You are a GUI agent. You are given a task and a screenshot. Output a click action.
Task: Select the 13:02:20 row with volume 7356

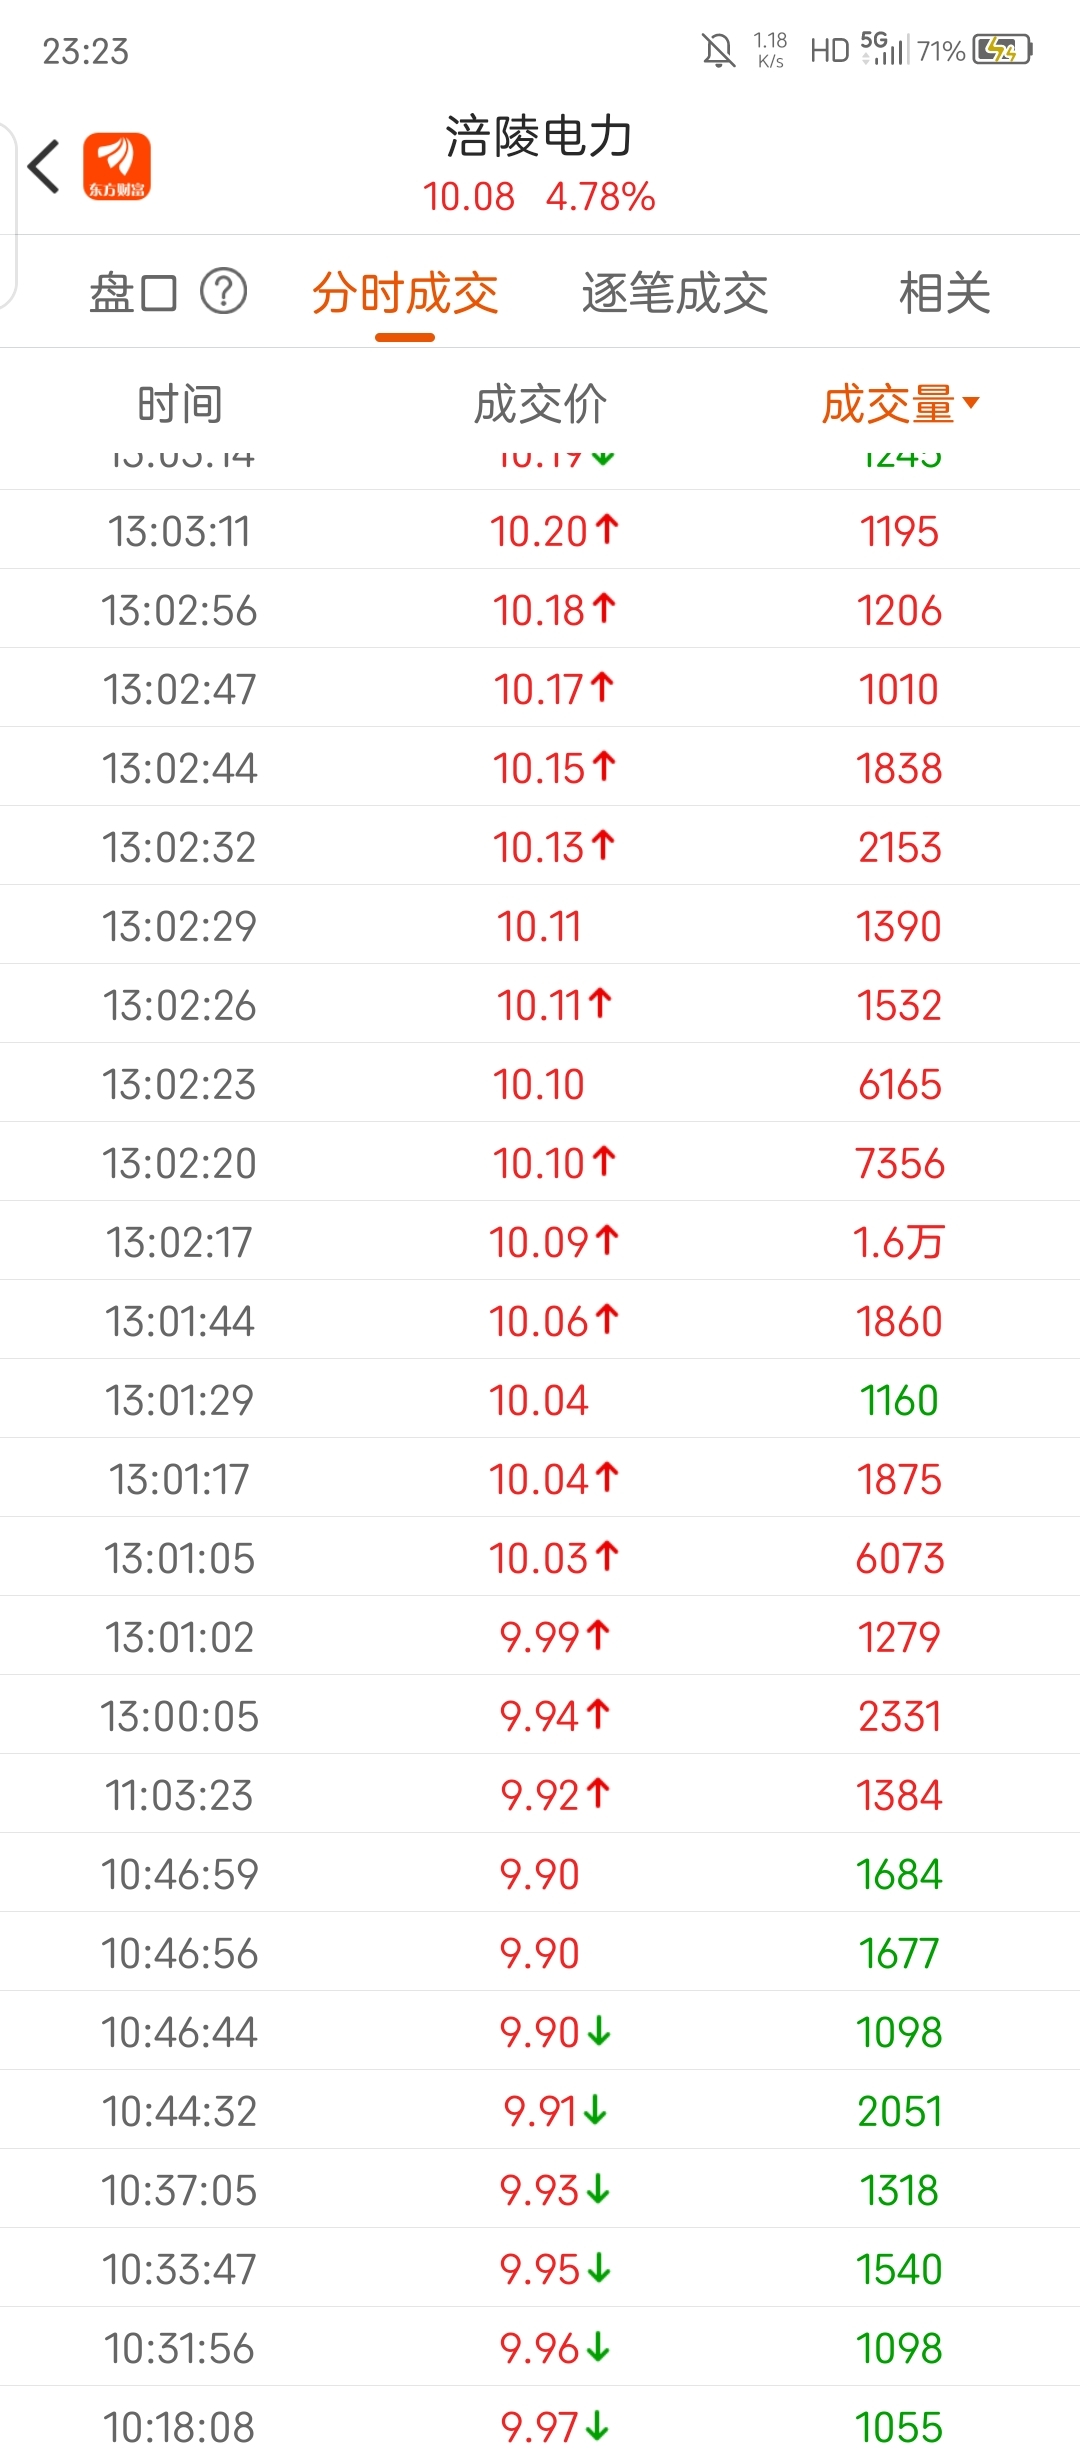[x=540, y=1162]
